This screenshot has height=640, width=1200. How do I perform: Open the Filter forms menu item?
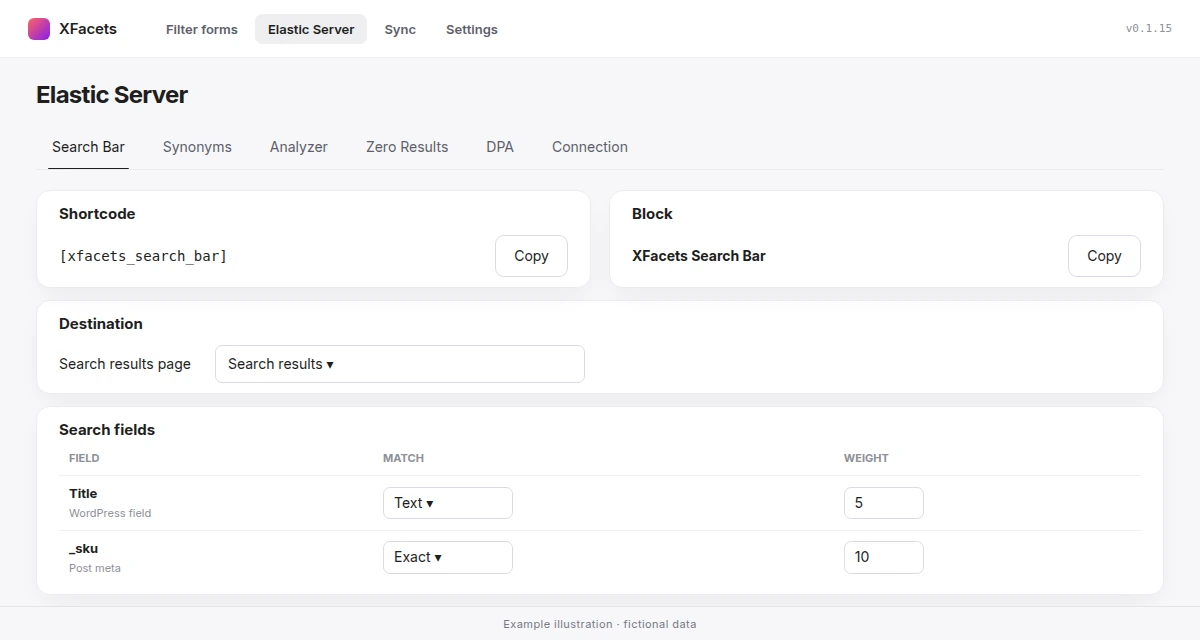point(202,29)
